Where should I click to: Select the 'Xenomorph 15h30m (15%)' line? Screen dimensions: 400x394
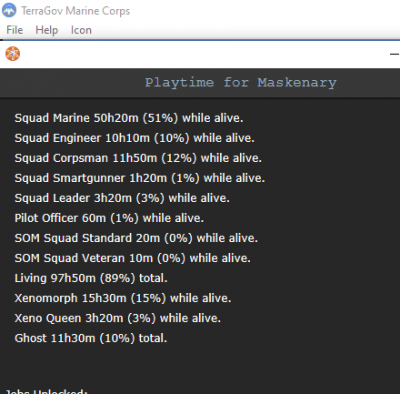[x=123, y=298]
